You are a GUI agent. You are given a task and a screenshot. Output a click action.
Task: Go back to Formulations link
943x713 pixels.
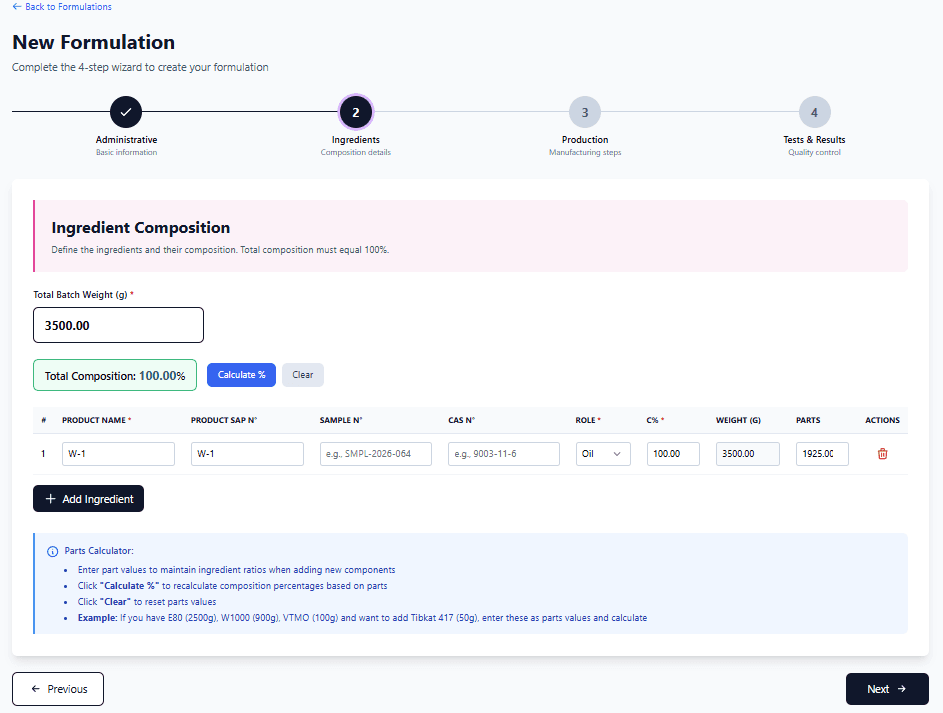(x=62, y=7)
